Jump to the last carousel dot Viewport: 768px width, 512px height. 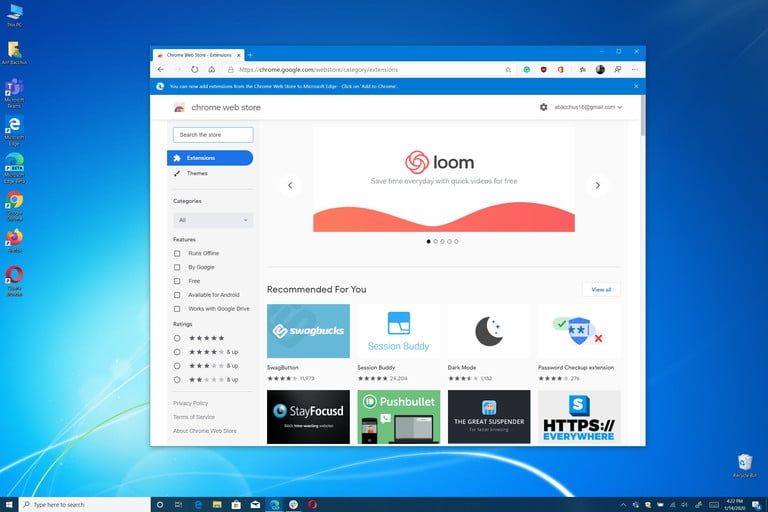coord(456,242)
